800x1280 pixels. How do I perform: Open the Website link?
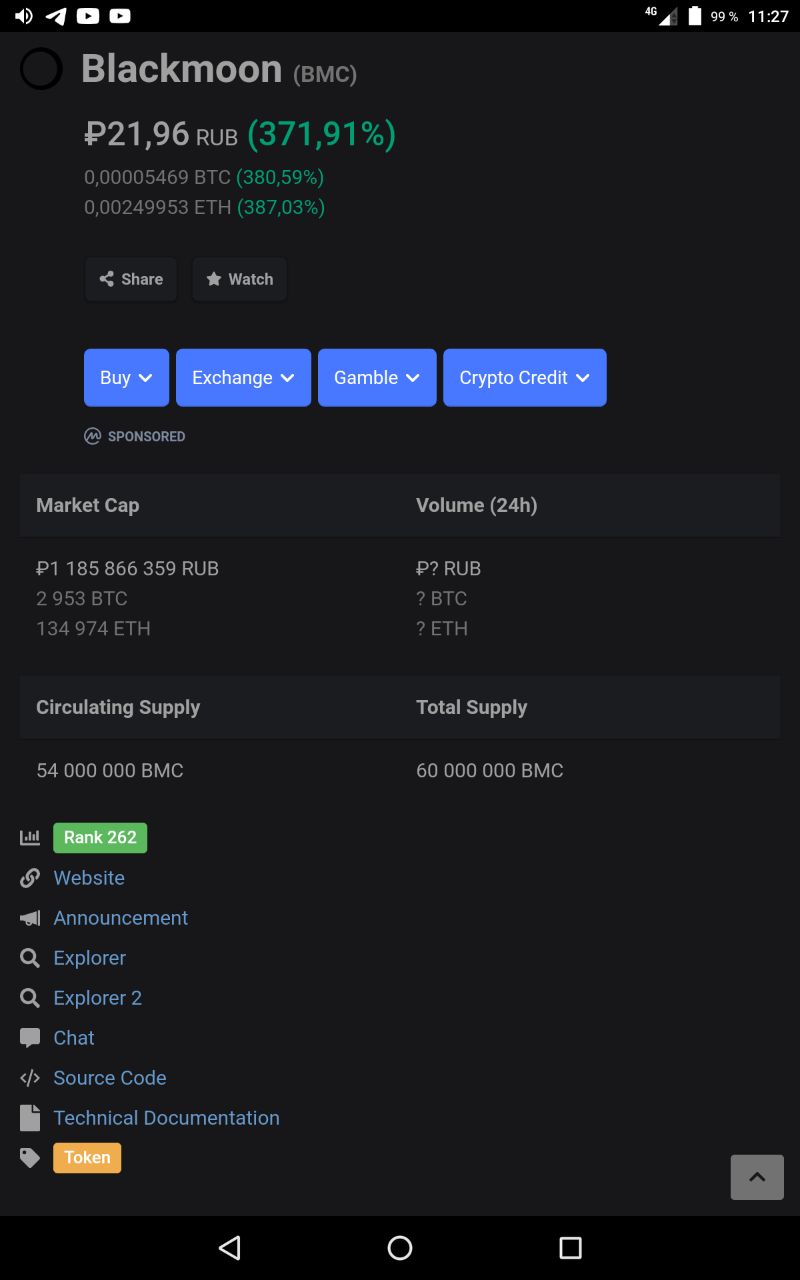pos(89,878)
